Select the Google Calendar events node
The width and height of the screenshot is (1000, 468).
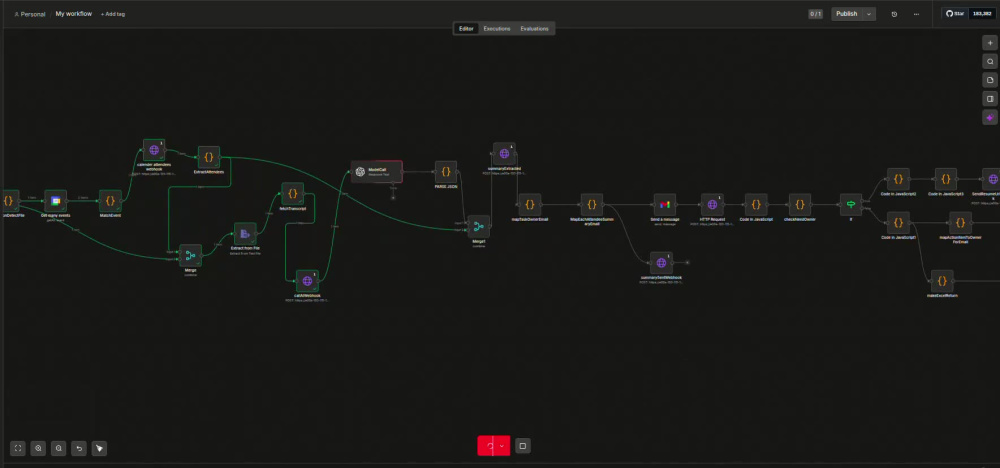point(55,201)
